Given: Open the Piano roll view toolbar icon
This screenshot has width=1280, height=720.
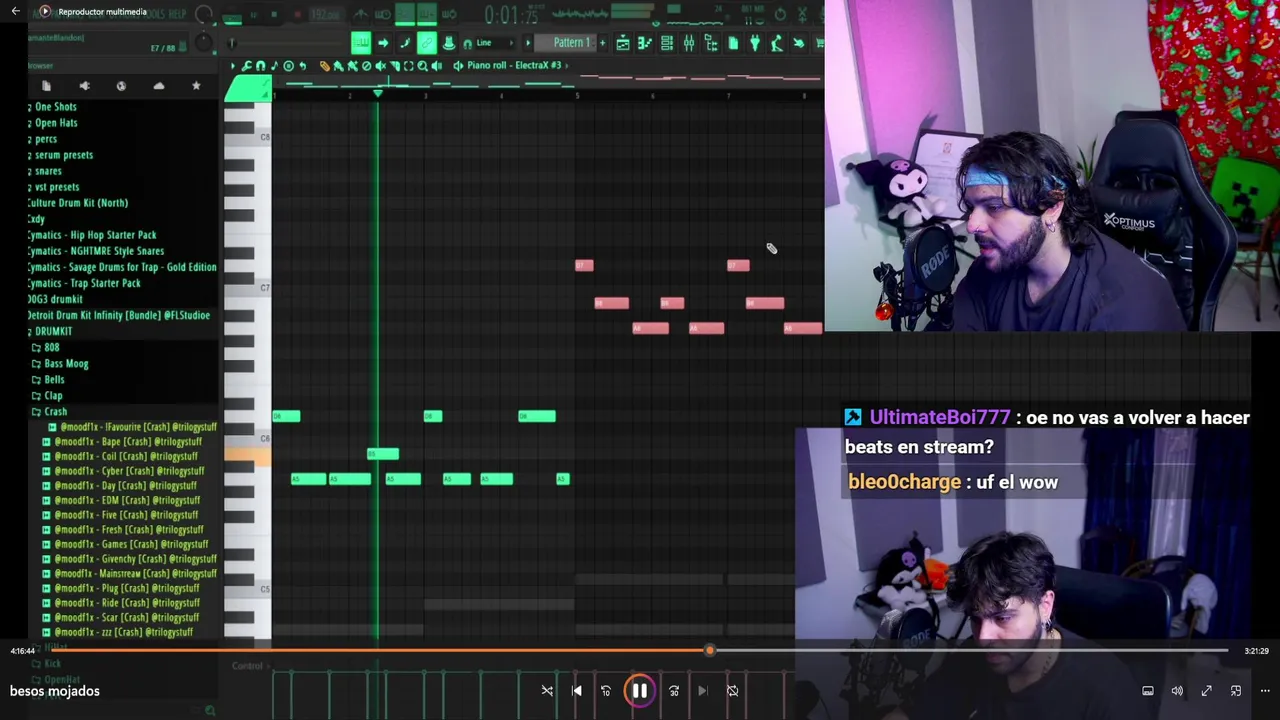Looking at the screenshot, I should 644,43.
